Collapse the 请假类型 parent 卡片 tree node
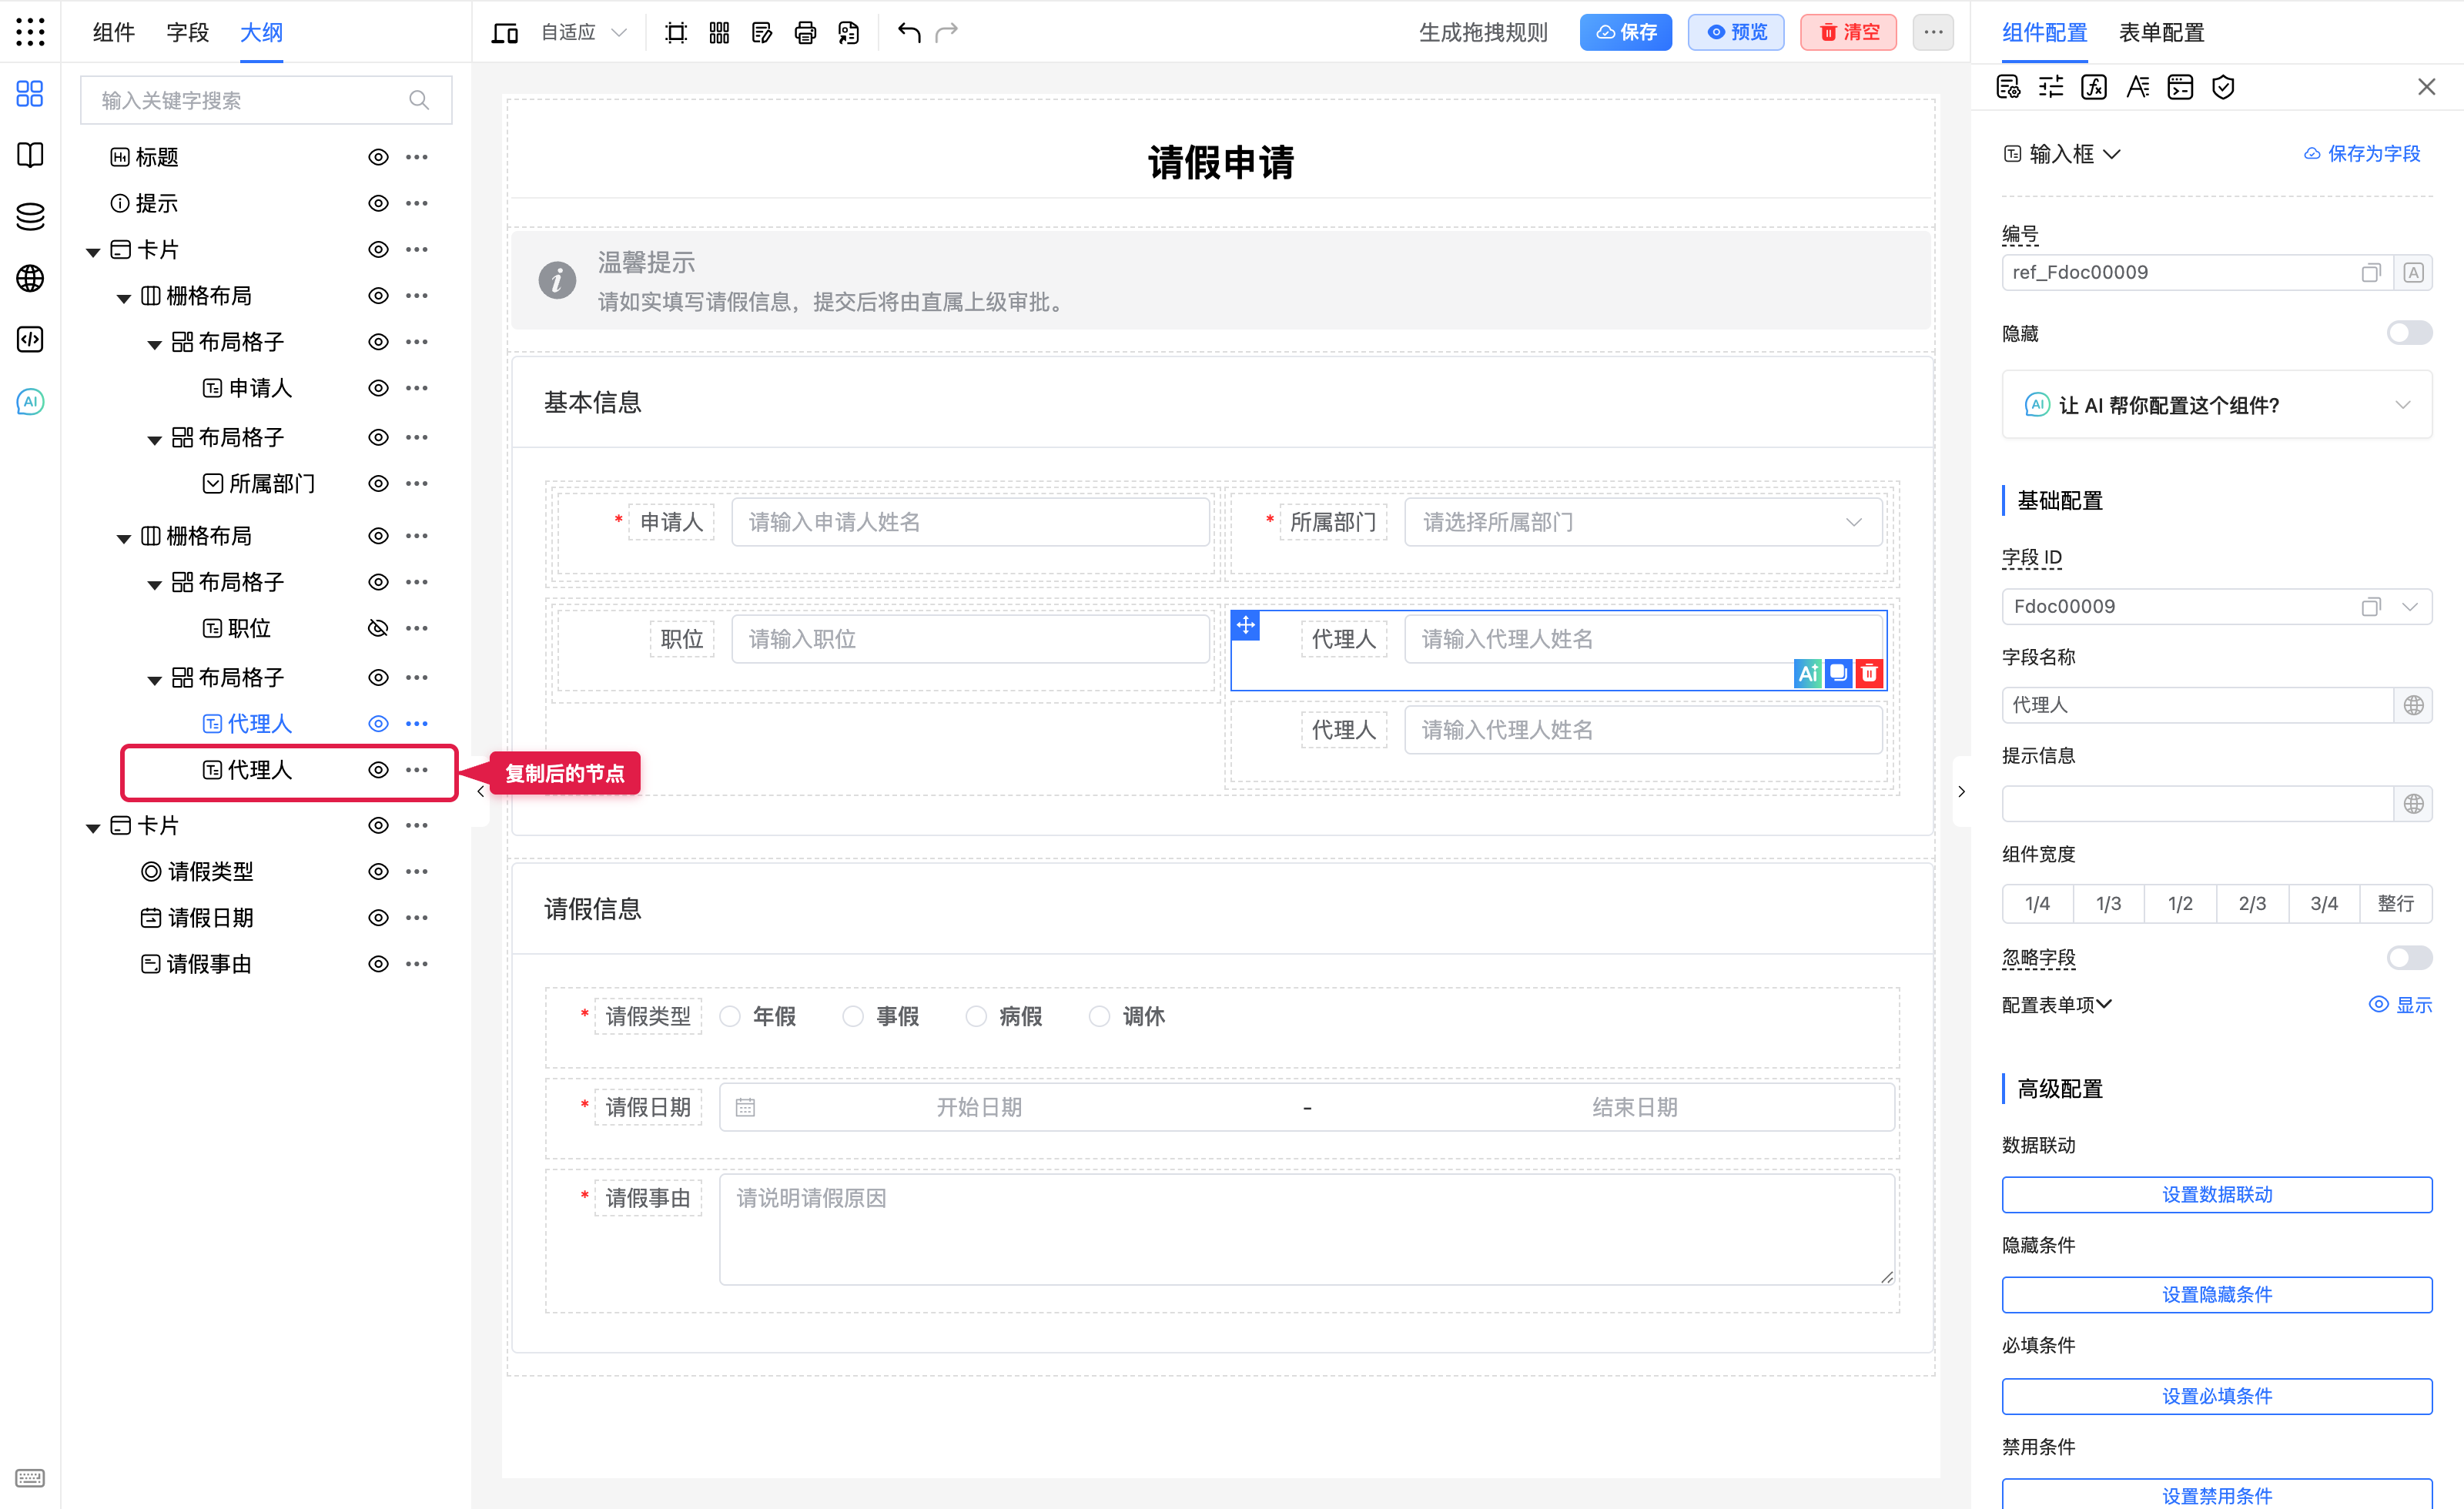 (93, 827)
